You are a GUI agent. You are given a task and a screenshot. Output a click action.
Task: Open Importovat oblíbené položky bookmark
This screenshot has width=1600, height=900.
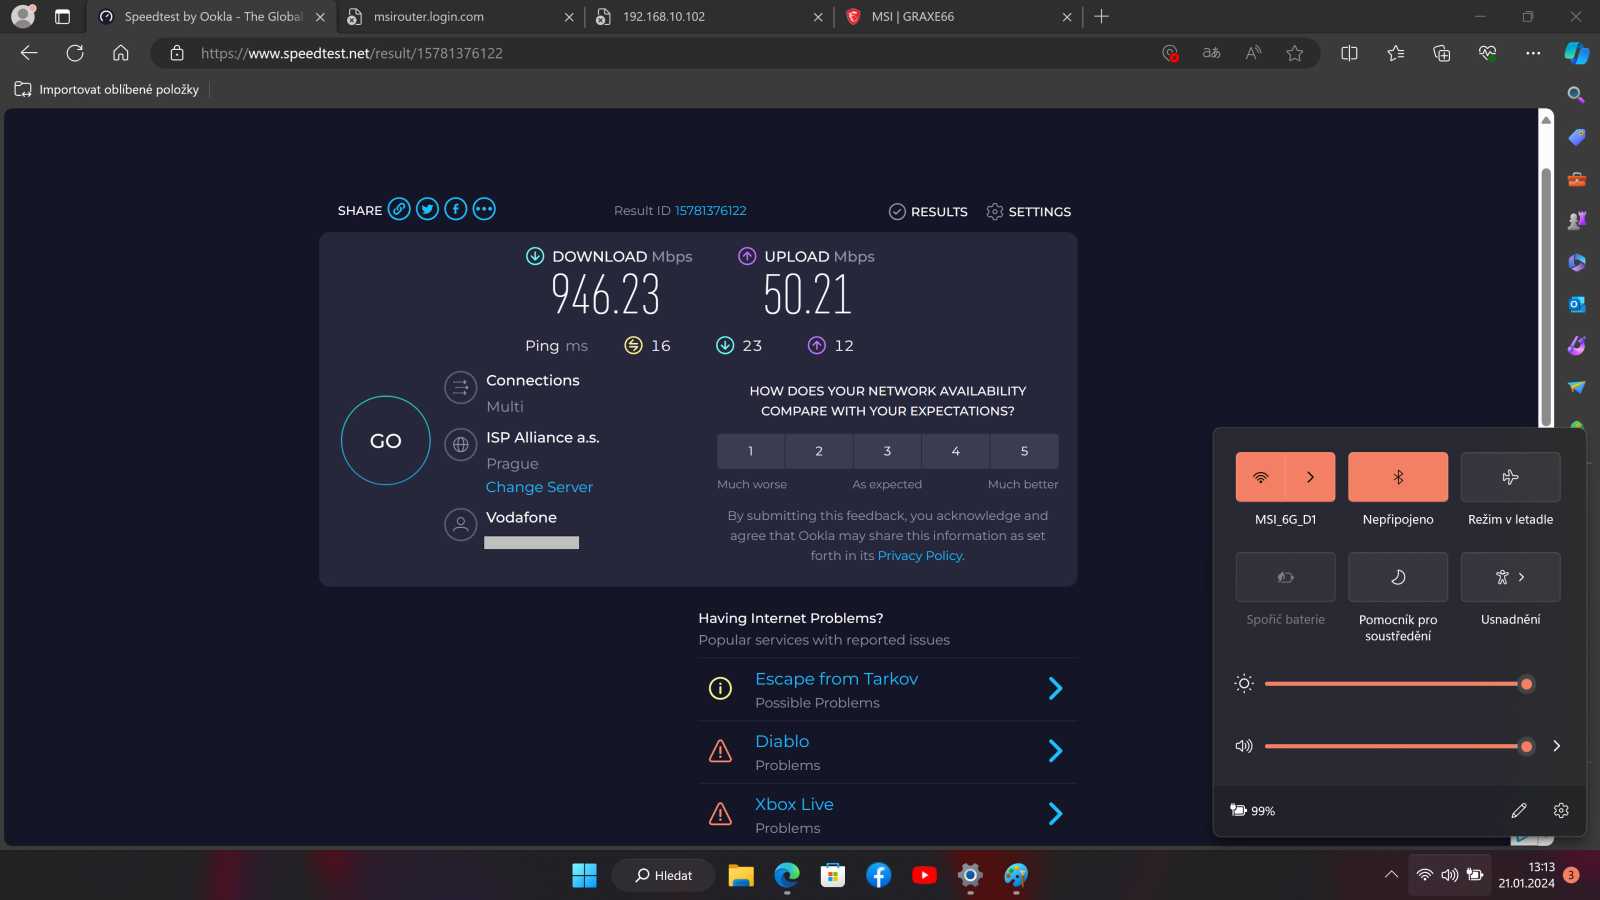point(107,89)
